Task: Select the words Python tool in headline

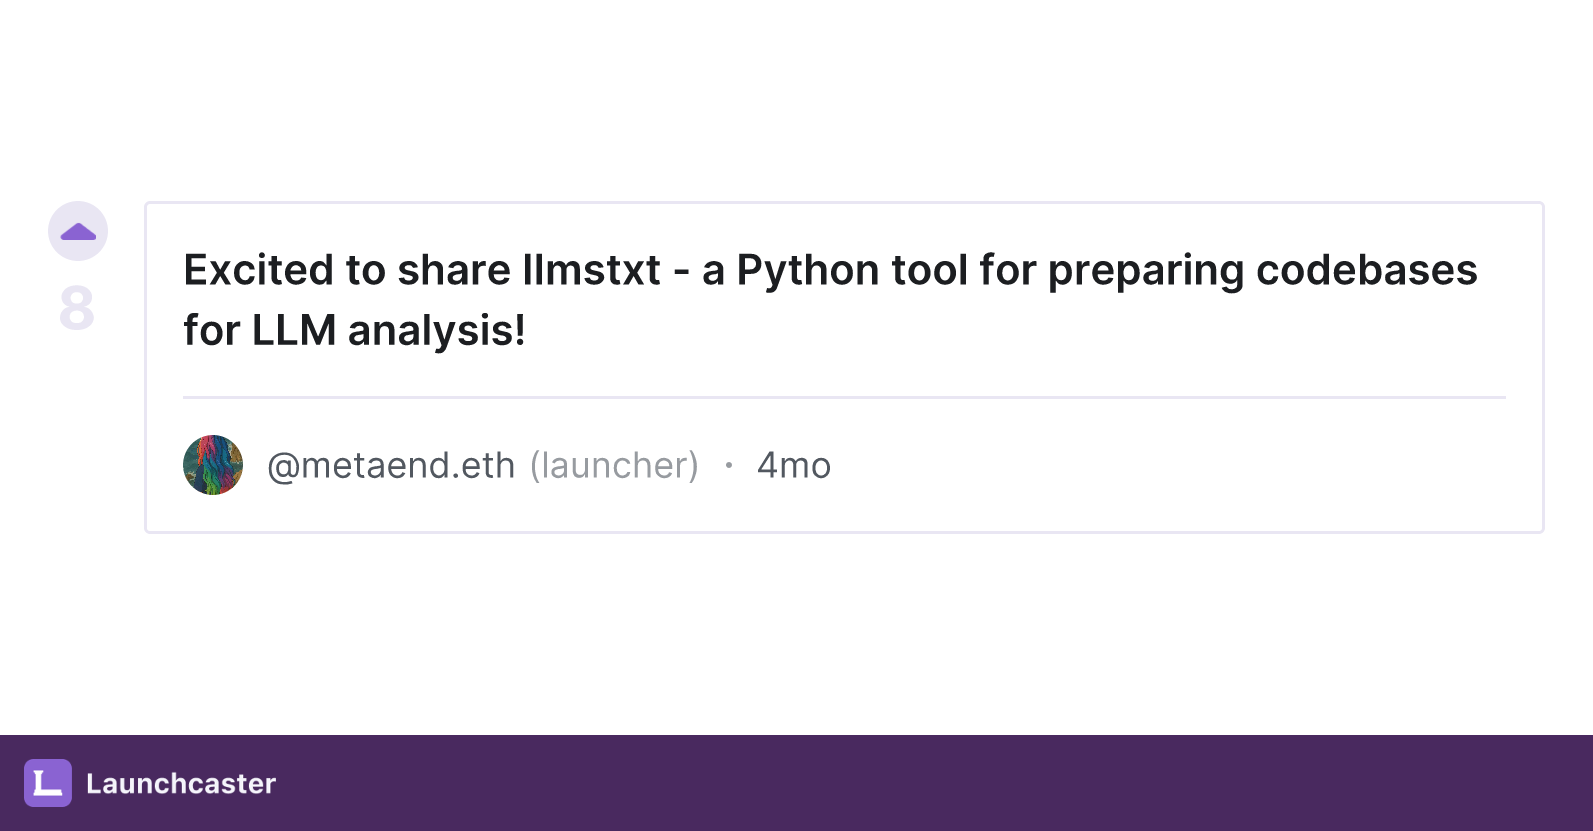Action: tap(851, 271)
